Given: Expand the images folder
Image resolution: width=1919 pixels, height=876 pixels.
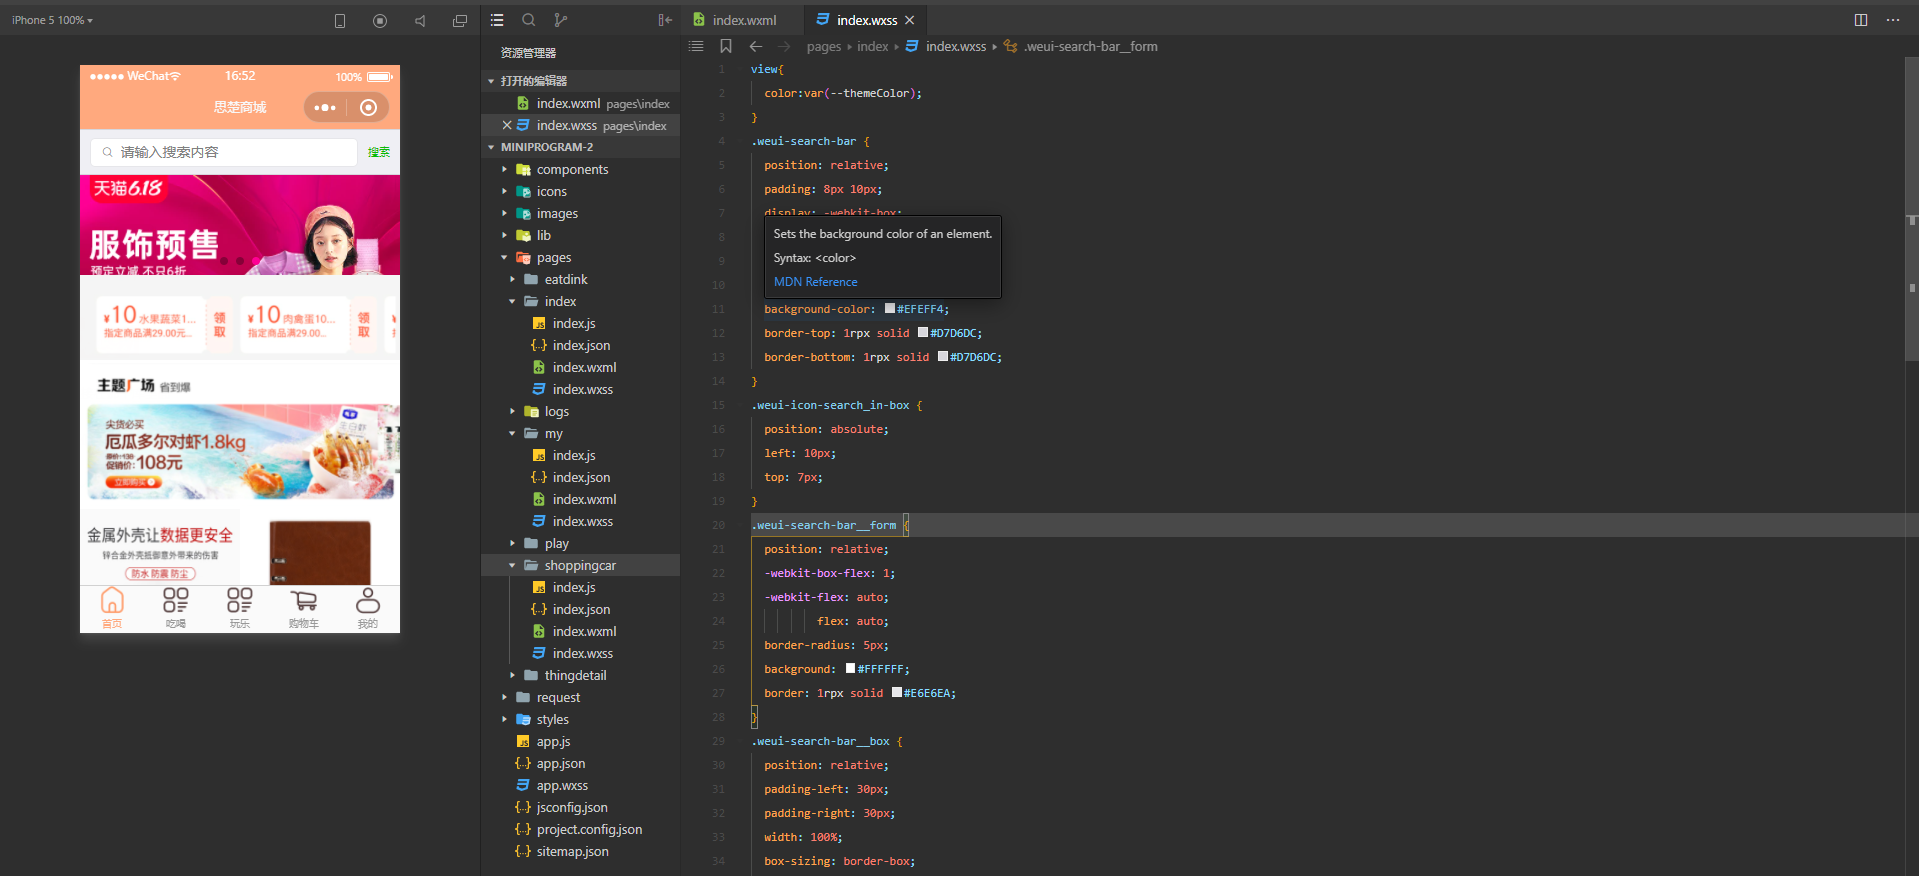Looking at the screenshot, I should [504, 213].
